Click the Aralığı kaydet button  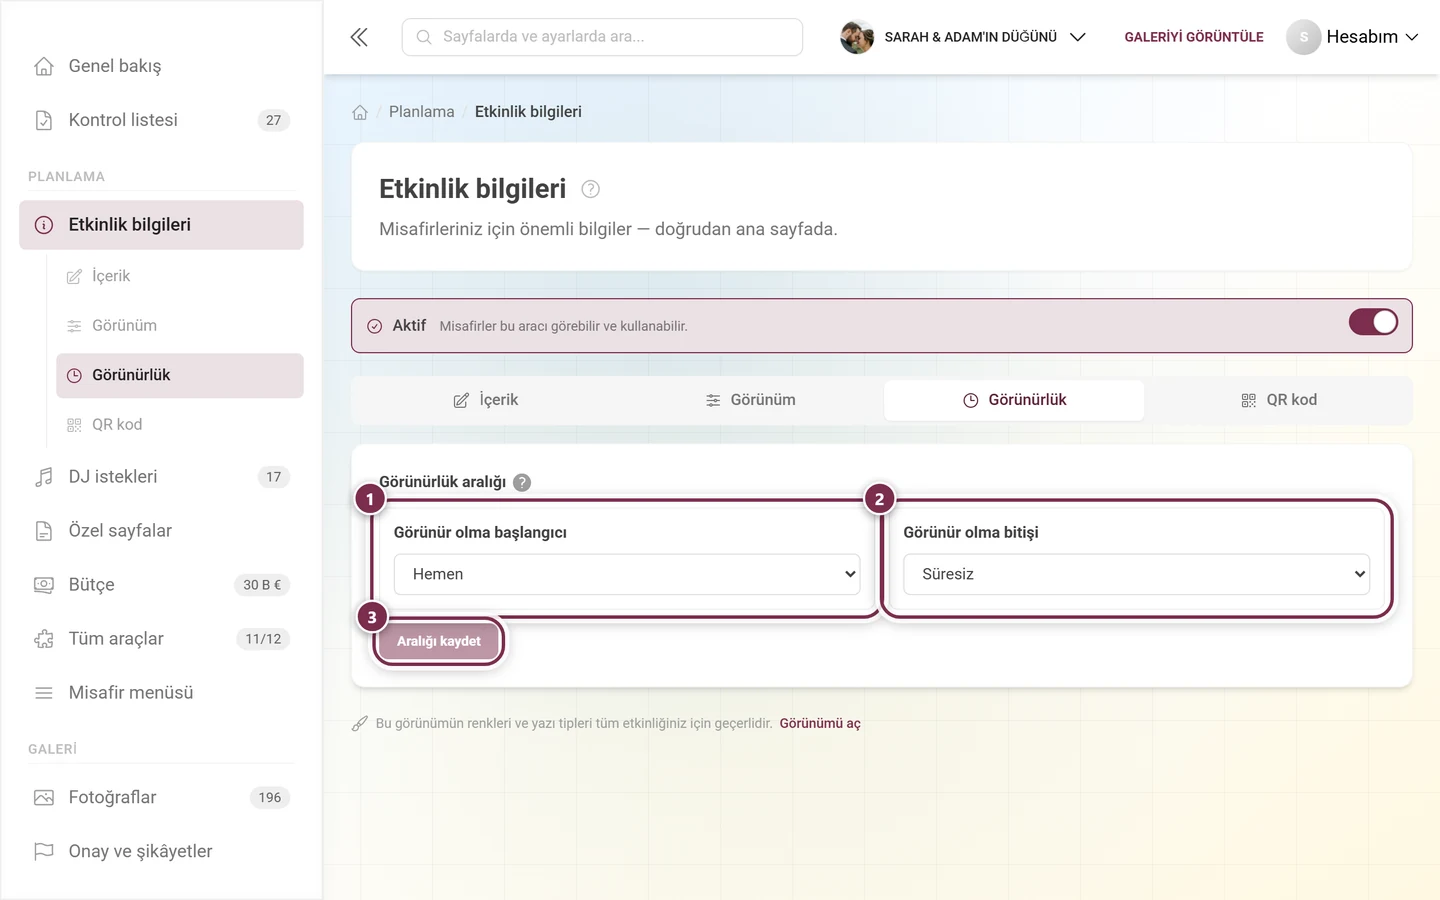click(x=439, y=641)
